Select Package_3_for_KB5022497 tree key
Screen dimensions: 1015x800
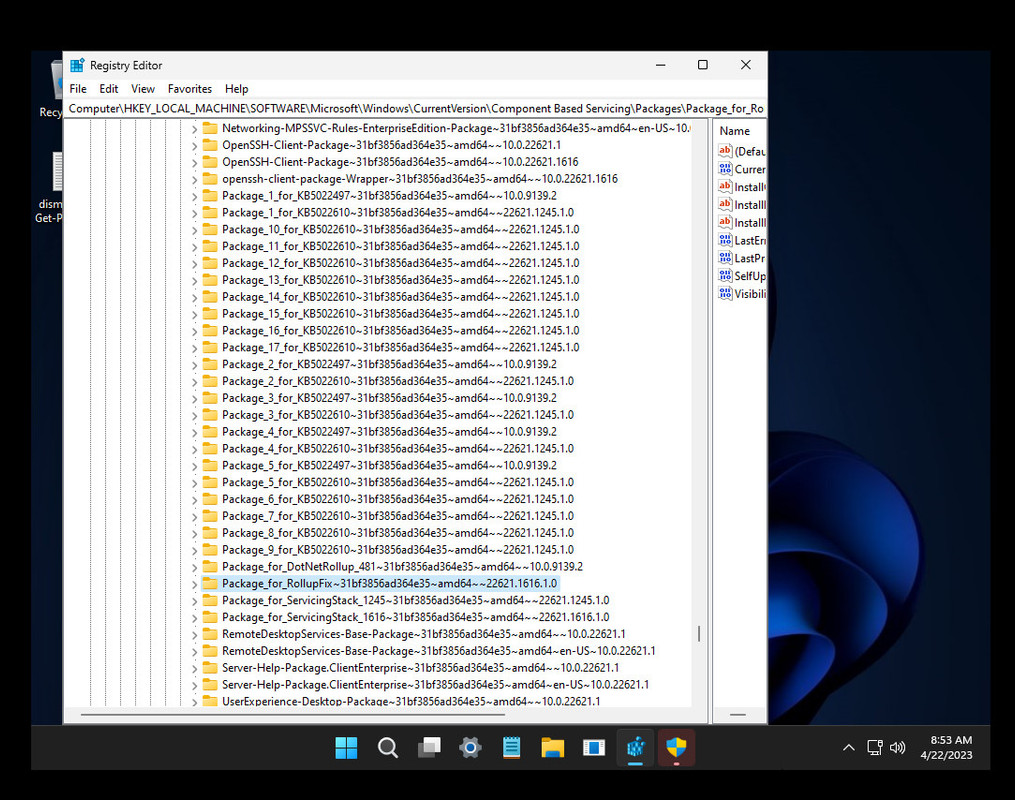click(389, 398)
